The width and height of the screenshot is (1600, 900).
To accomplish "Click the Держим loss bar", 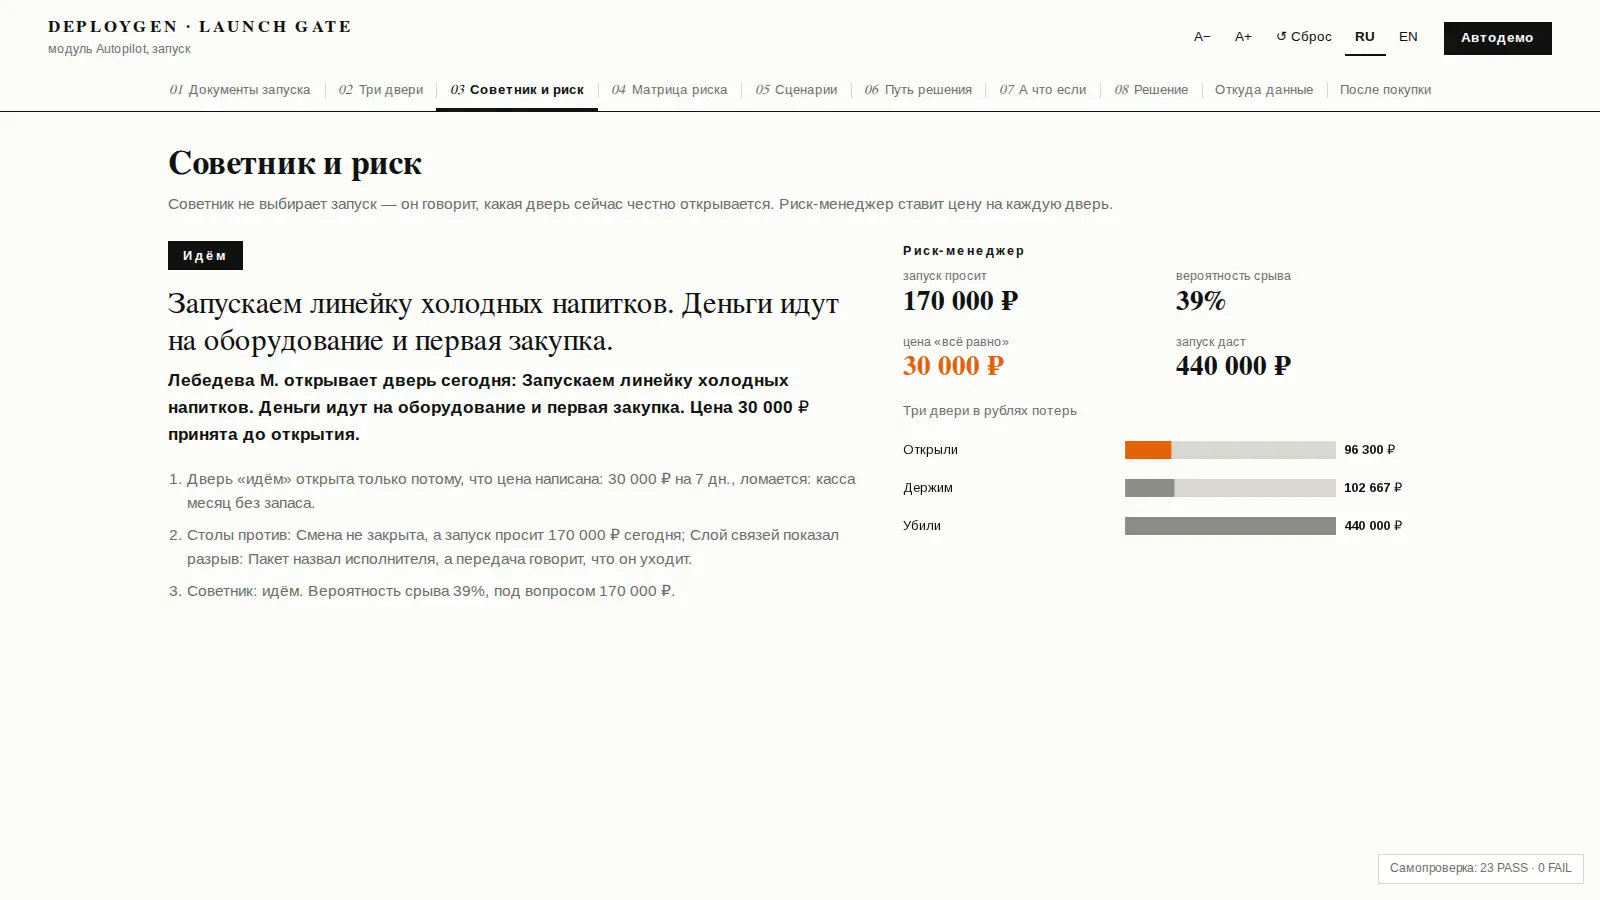I will 1230,488.
